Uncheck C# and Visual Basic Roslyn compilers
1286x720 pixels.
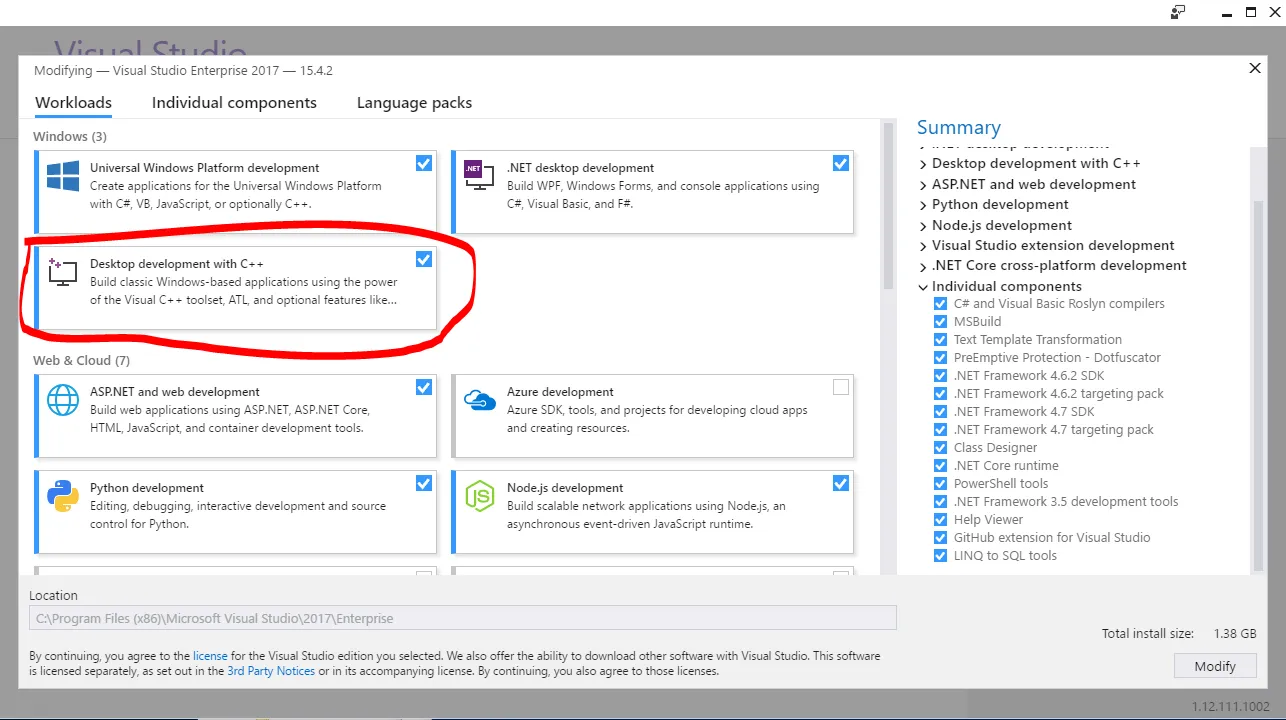940,304
